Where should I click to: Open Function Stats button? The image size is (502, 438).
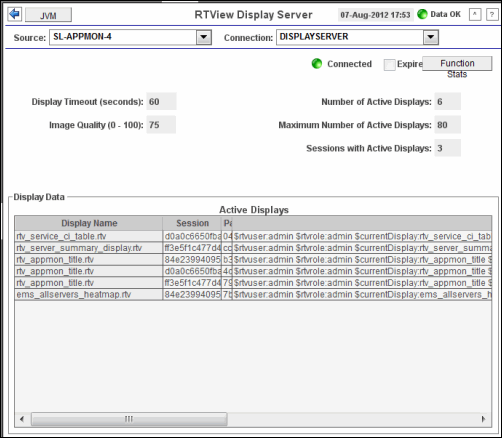pyautogui.click(x=457, y=63)
